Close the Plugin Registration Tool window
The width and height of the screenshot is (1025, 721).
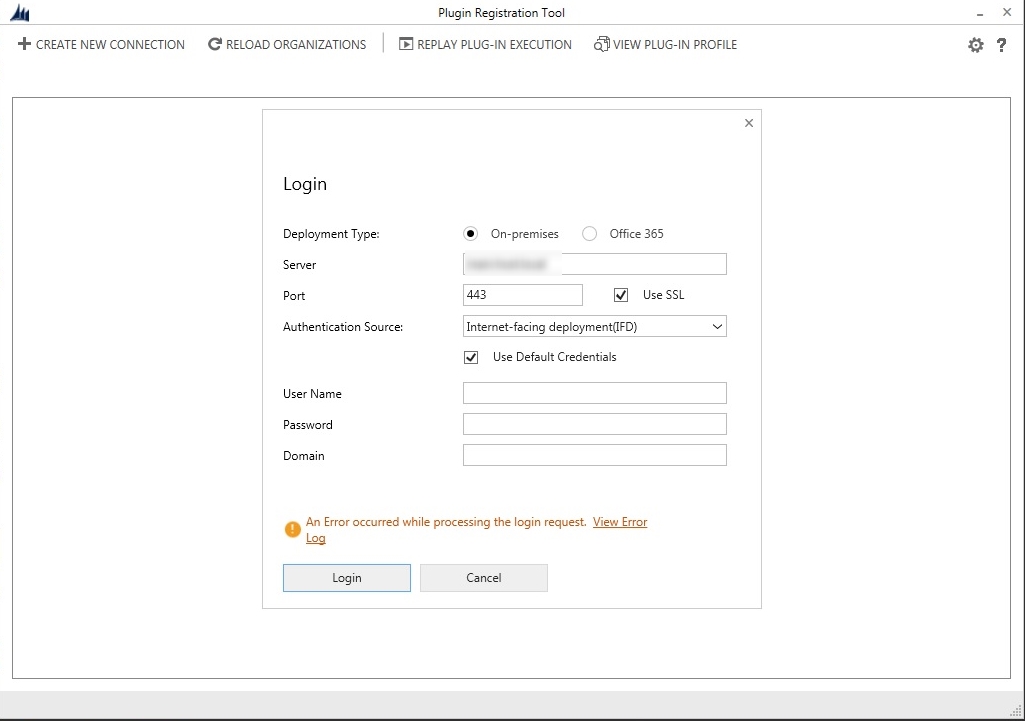pos(1007,12)
